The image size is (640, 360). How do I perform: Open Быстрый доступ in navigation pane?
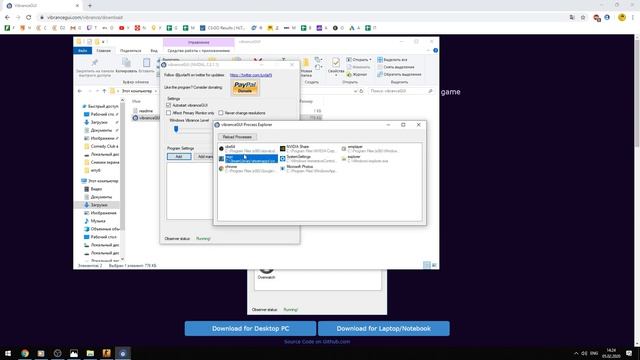coord(100,106)
